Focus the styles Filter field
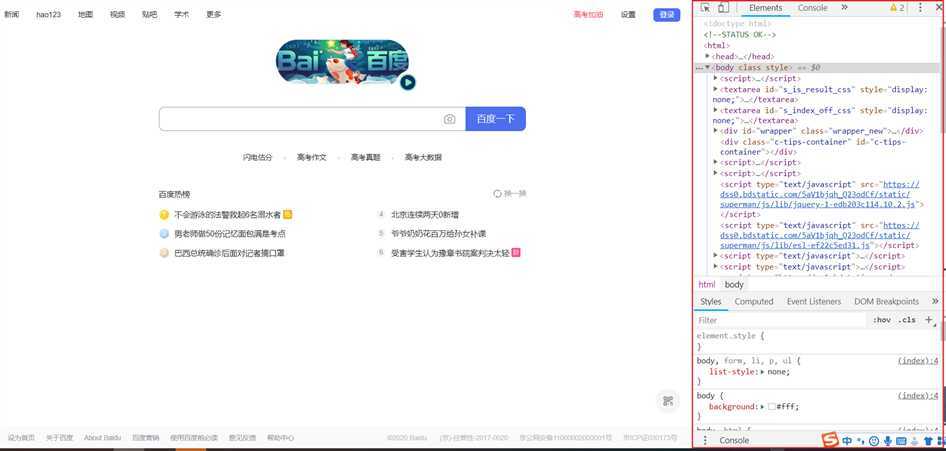 click(780, 320)
